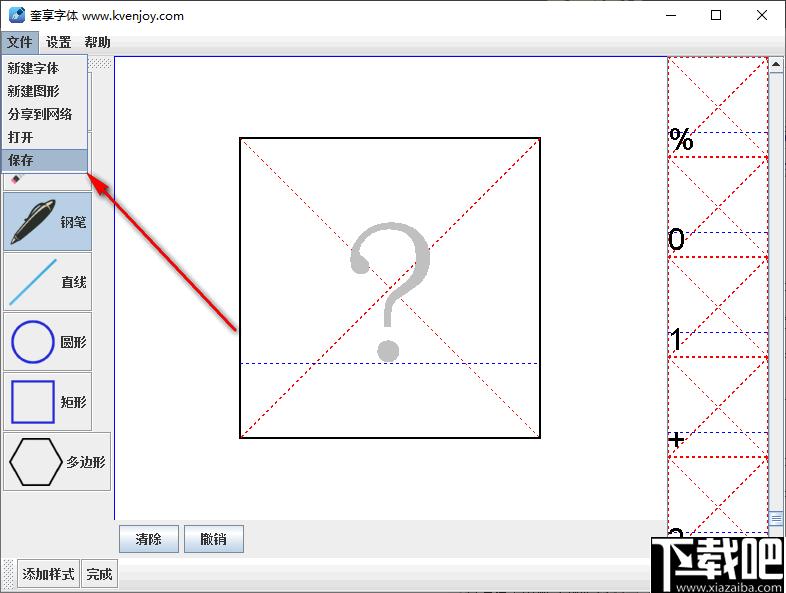The height and width of the screenshot is (593, 786).
Task: Open the 帮助 menu
Action: click(97, 42)
